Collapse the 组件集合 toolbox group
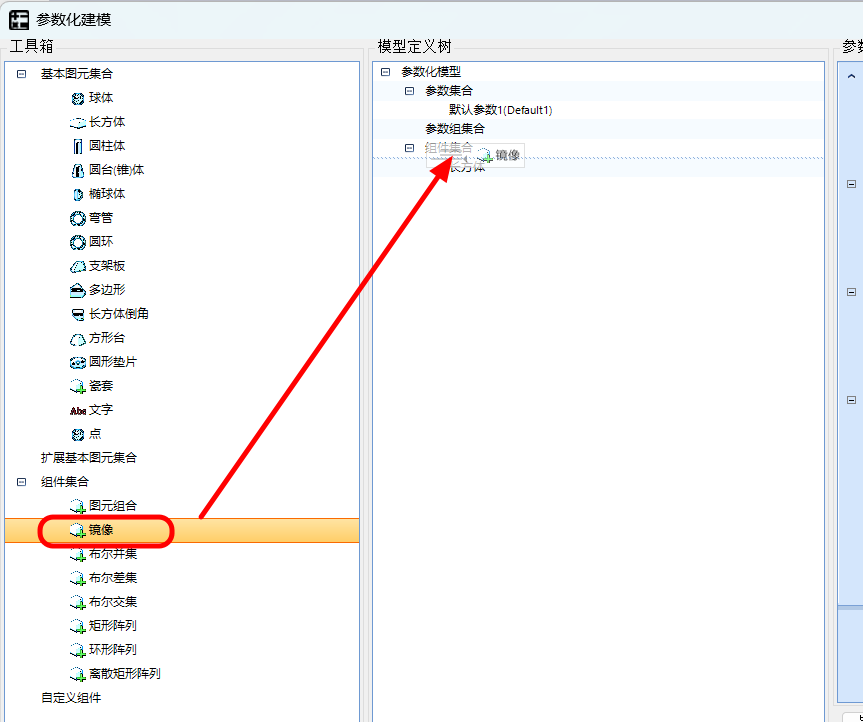Viewport: 863px width, 722px height. coord(21,482)
